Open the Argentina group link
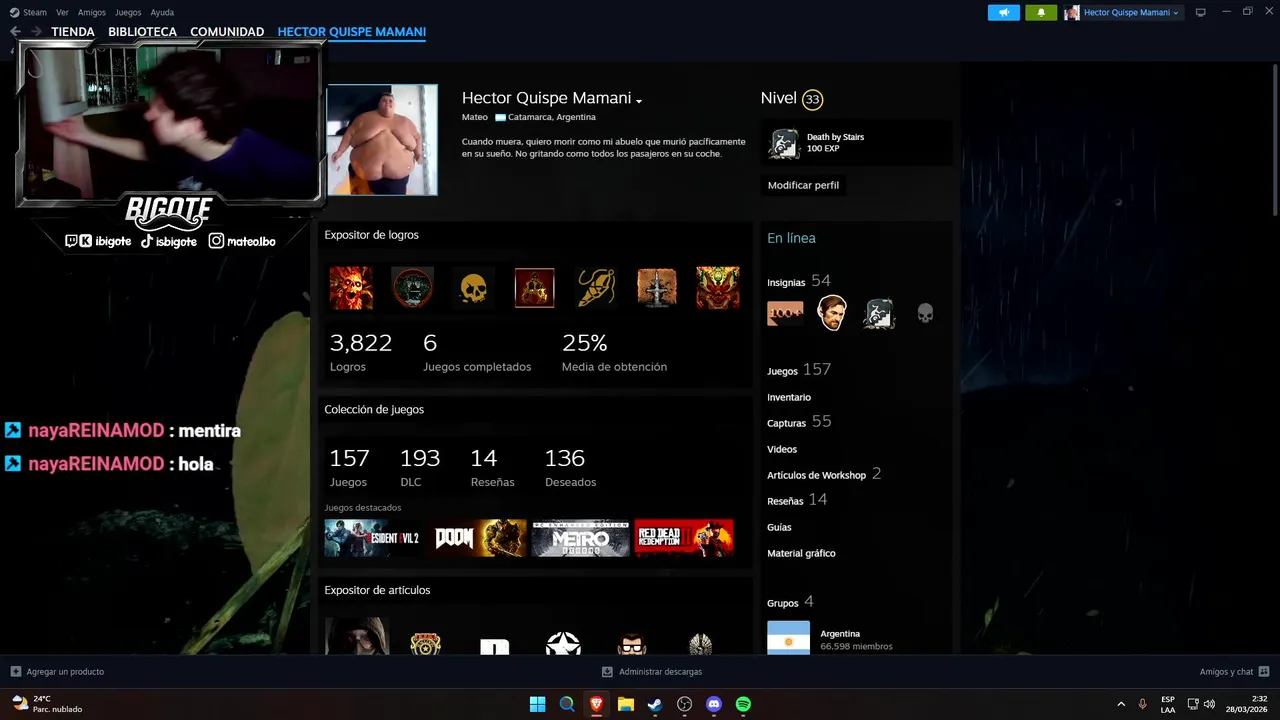Screen dimensions: 1280x720 coord(840,633)
